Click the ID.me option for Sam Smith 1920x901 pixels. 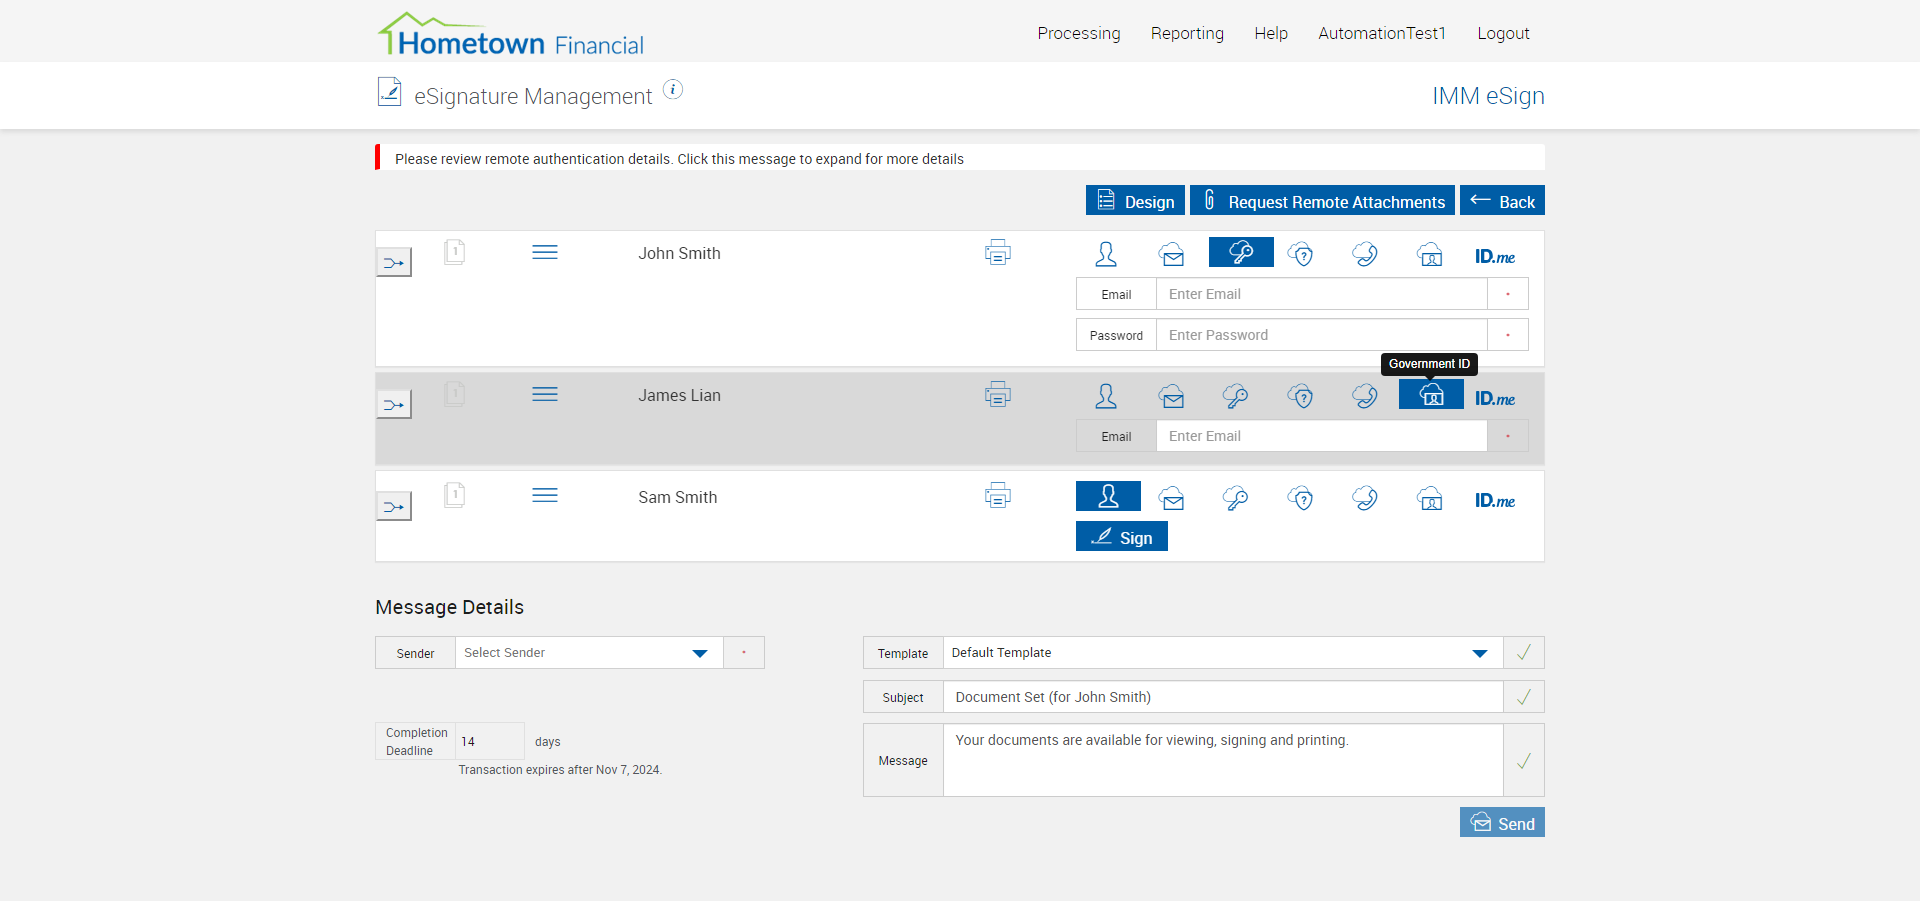1494,500
